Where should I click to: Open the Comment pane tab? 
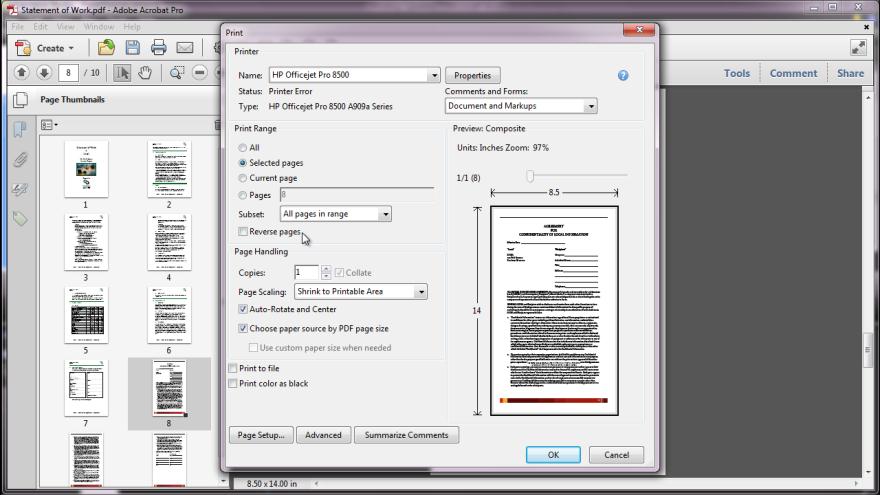(x=793, y=73)
